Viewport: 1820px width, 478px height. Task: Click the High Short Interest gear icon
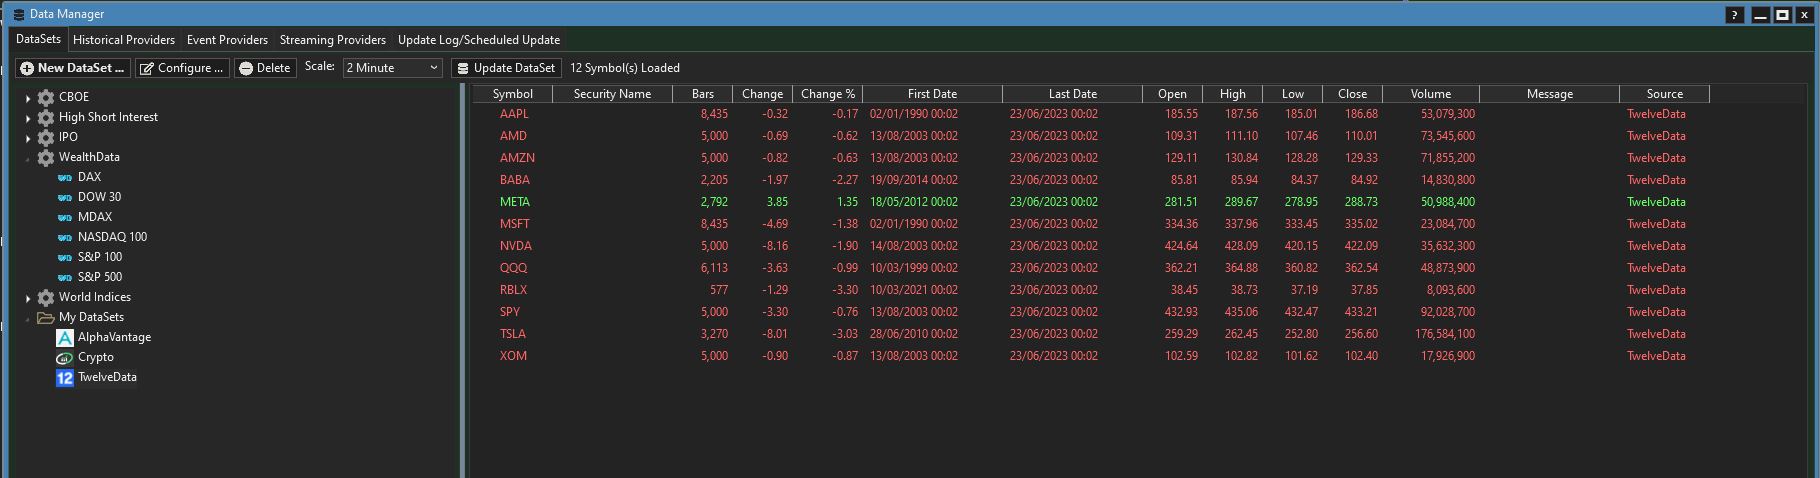point(46,117)
